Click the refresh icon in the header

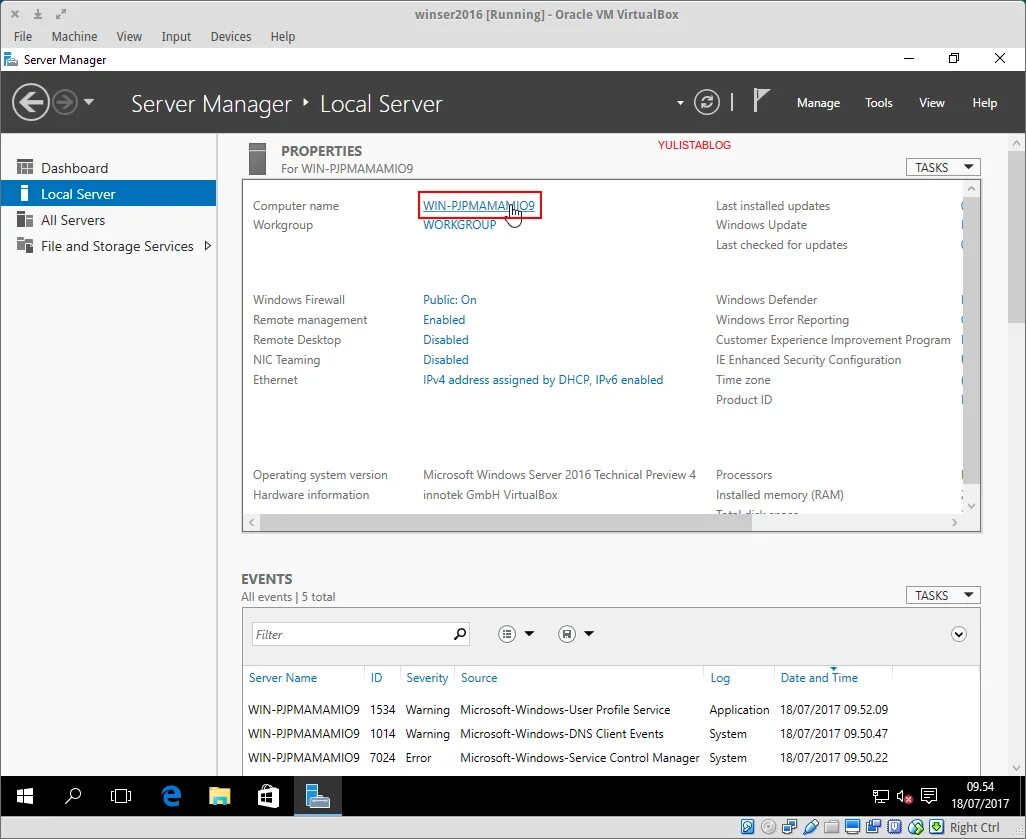[x=707, y=102]
